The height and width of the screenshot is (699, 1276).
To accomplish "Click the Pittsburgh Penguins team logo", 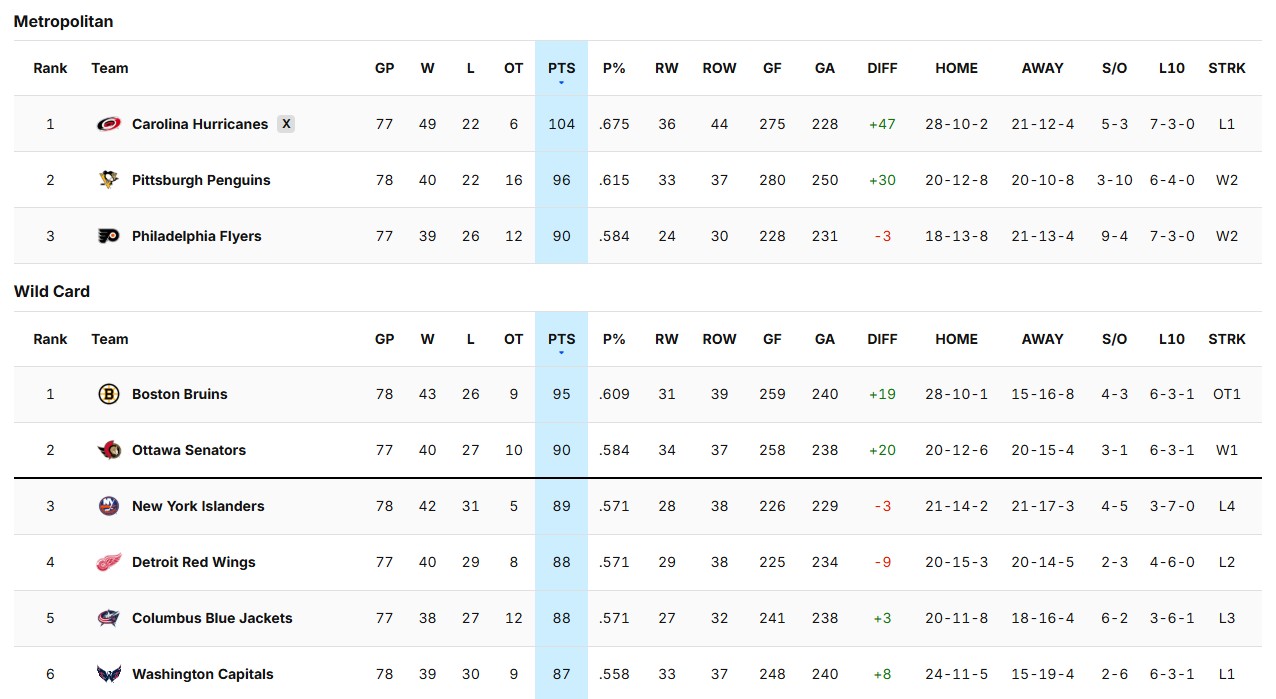I will pos(108,180).
